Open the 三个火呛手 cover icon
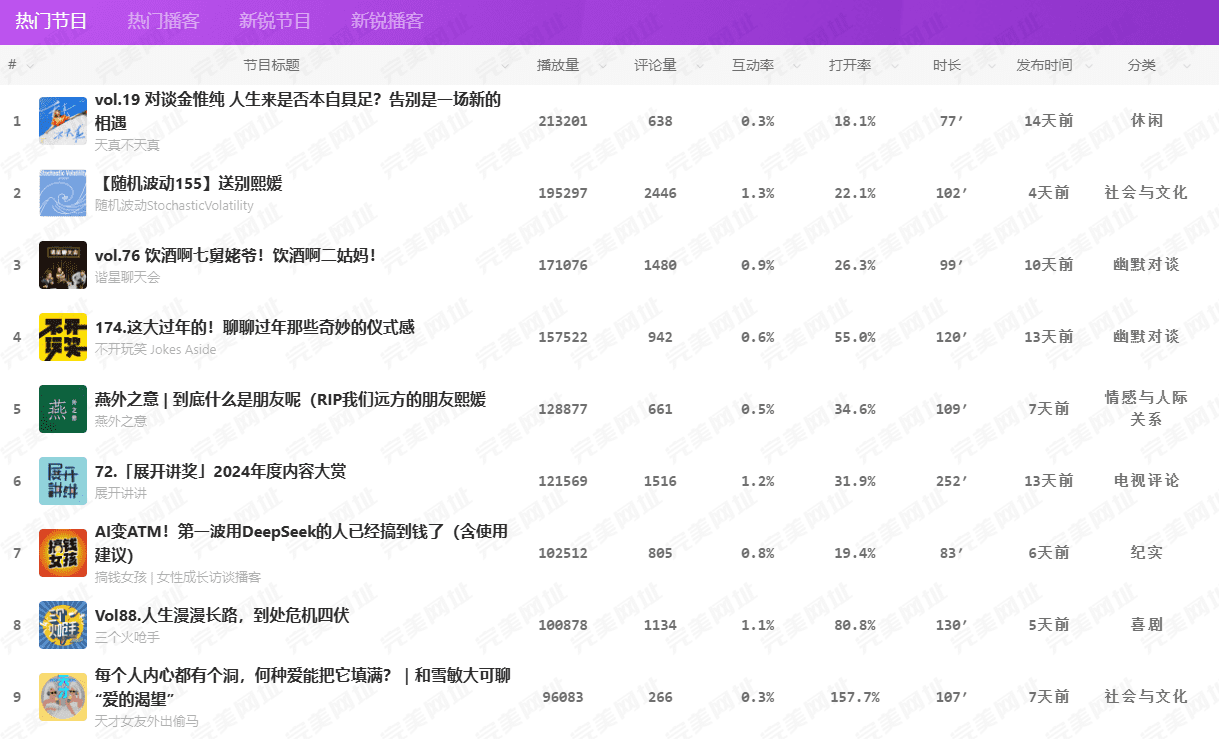The width and height of the screenshot is (1219, 739). 63,625
